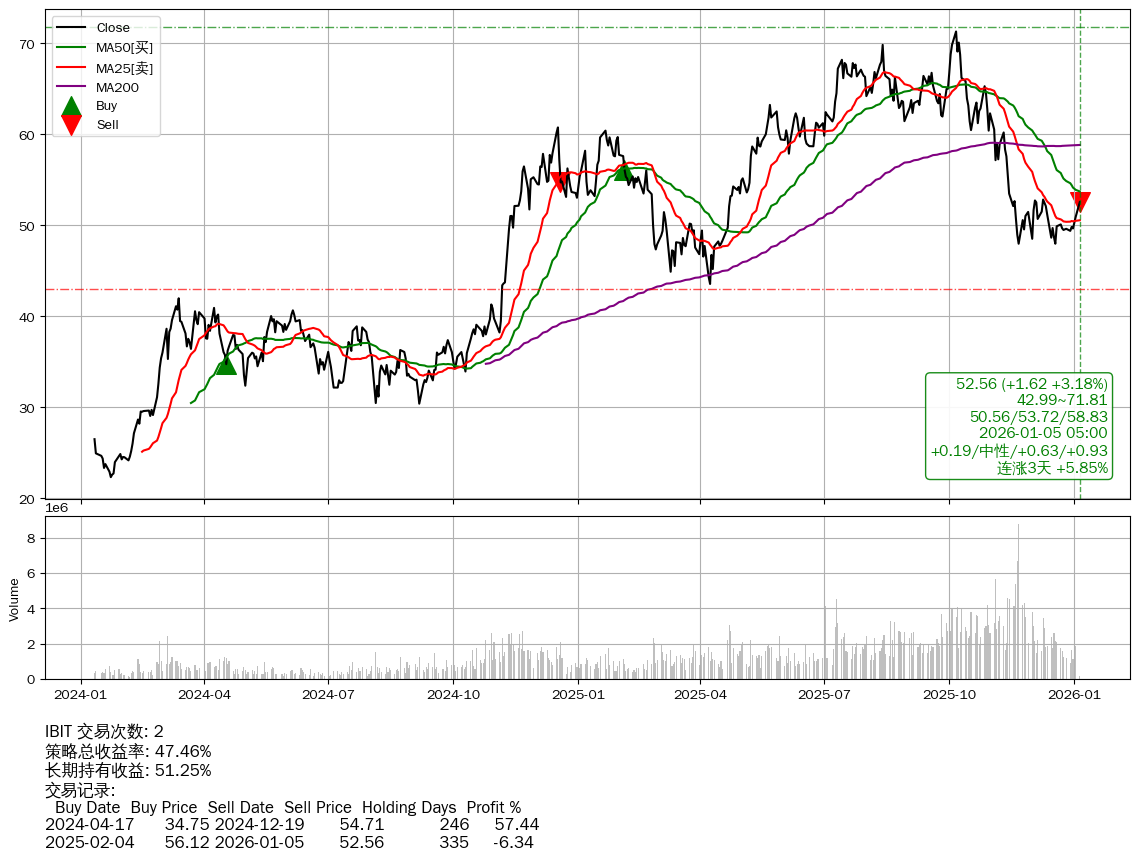Click the -6.34 profit value in table
The image size is (1139, 860).
point(513,842)
